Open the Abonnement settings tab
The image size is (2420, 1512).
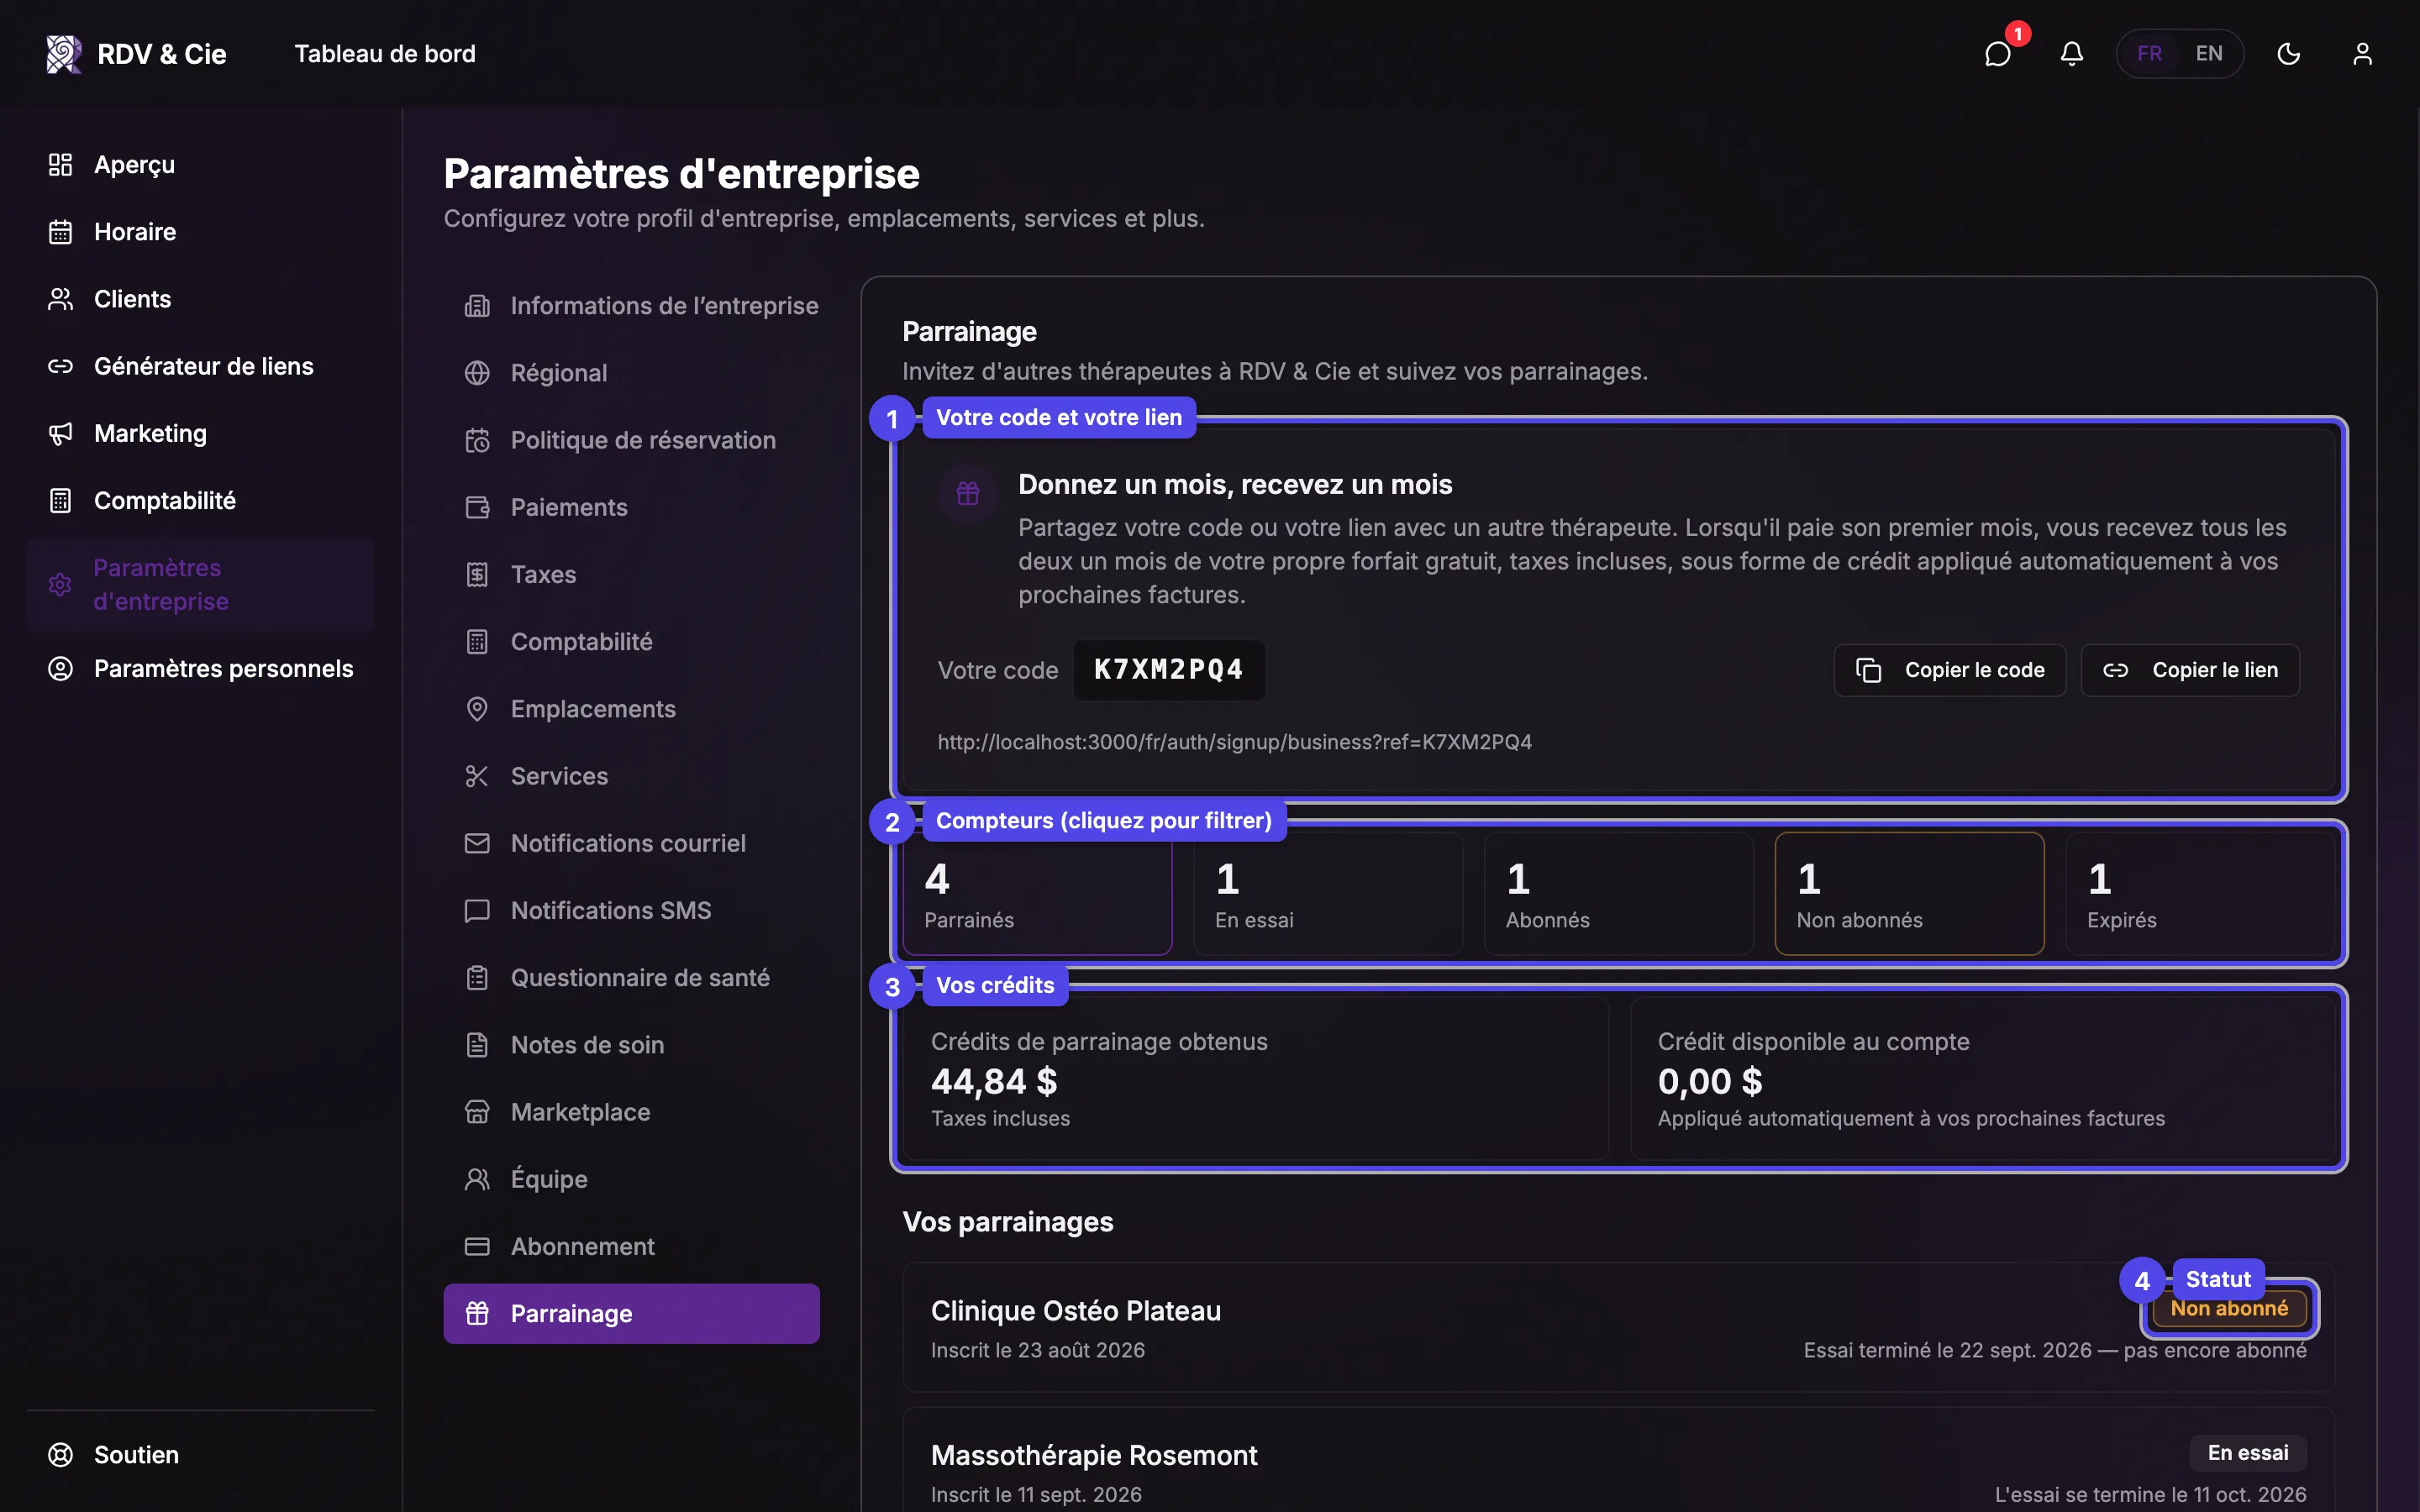click(632, 1246)
